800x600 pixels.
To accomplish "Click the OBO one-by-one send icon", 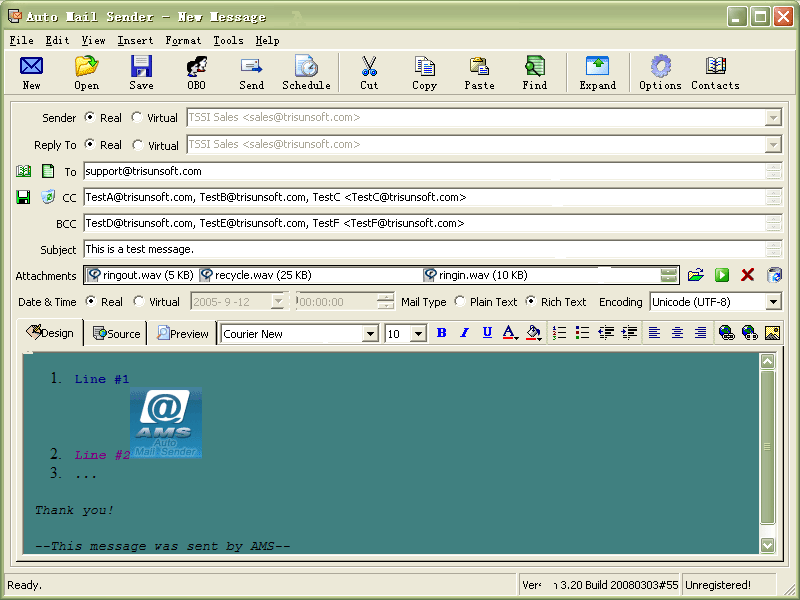I will pyautogui.click(x=196, y=72).
